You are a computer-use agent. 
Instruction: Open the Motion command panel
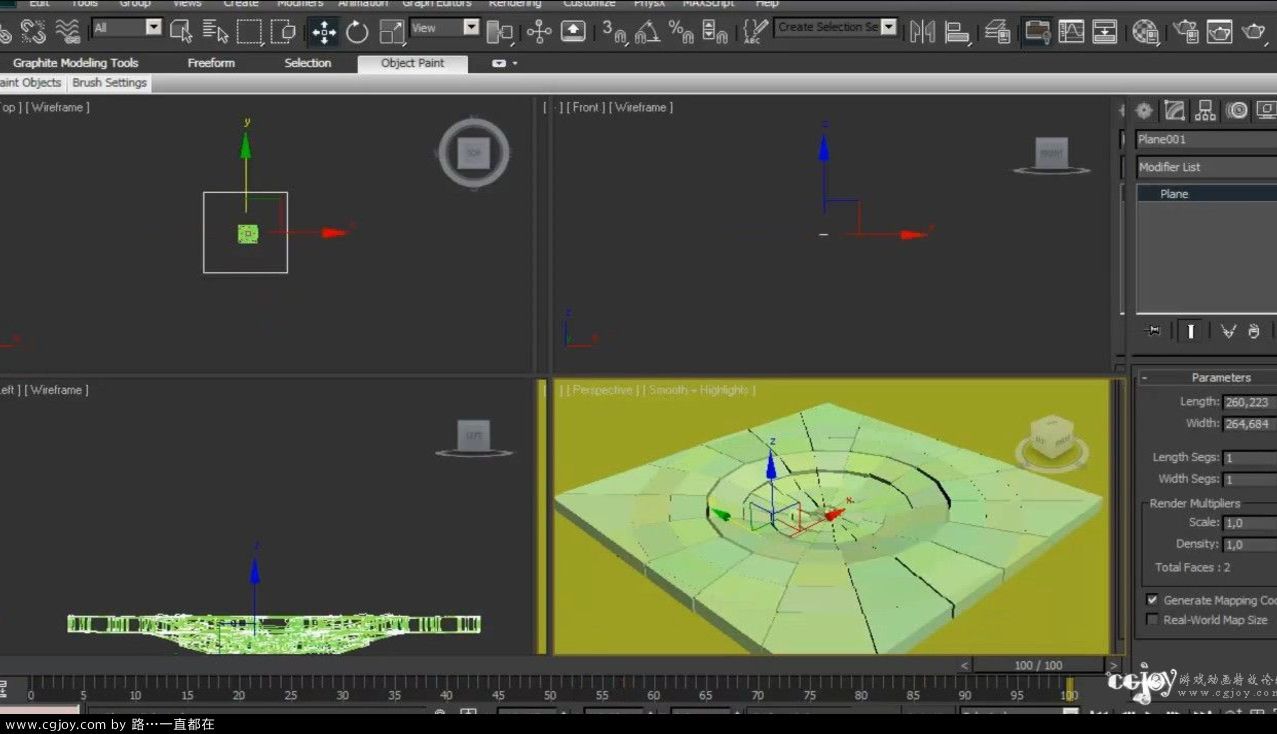pyautogui.click(x=1238, y=110)
